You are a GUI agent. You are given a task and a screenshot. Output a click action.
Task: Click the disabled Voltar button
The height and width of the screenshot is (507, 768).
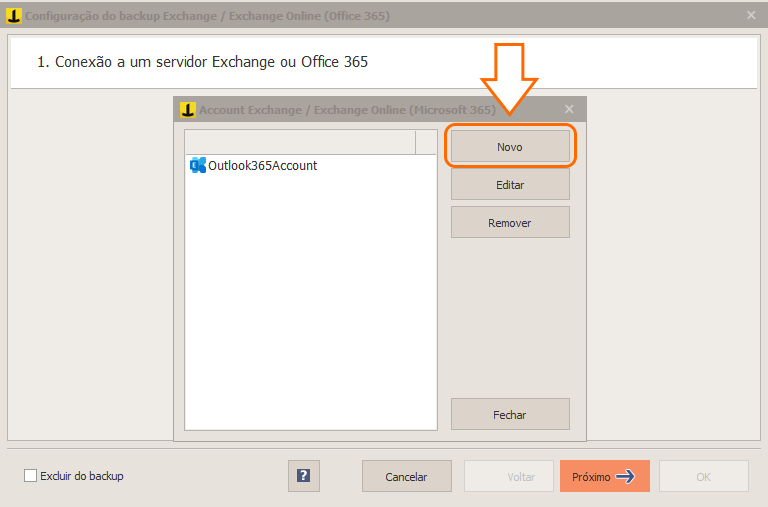(508, 476)
